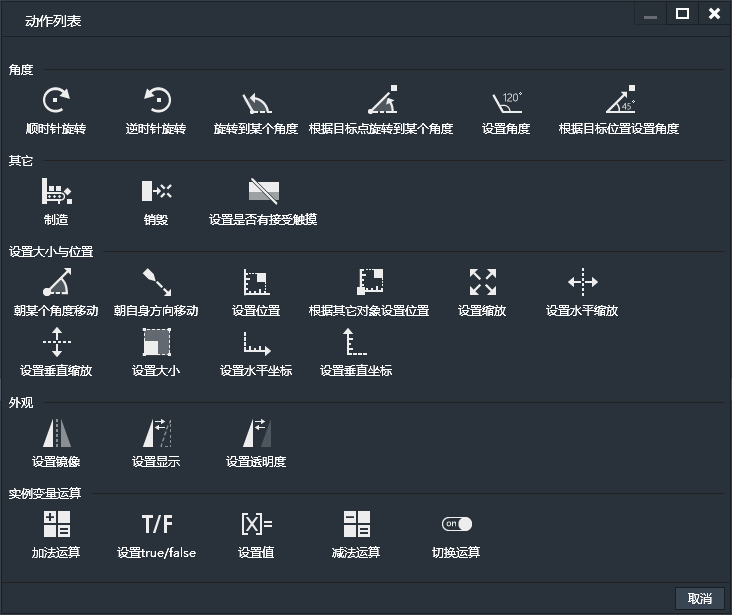Image resolution: width=732 pixels, height=615 pixels.
Task: Select the 顺时针旋转 clockwise rotate action
Action: click(56, 101)
